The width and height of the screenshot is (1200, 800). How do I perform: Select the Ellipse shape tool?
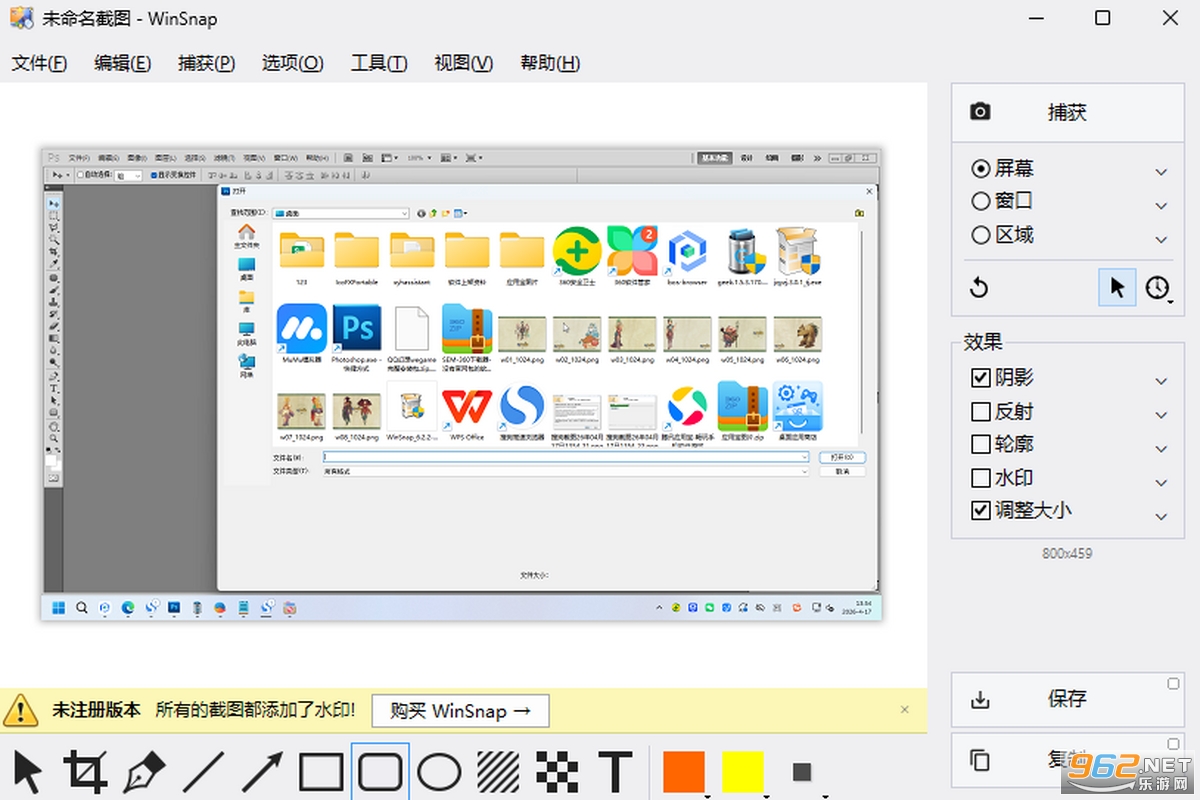pos(439,772)
